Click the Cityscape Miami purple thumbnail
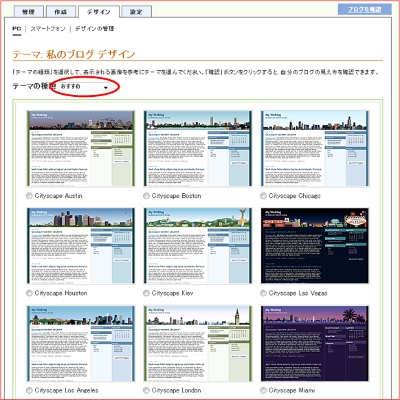The height and width of the screenshot is (400, 400). point(315,344)
